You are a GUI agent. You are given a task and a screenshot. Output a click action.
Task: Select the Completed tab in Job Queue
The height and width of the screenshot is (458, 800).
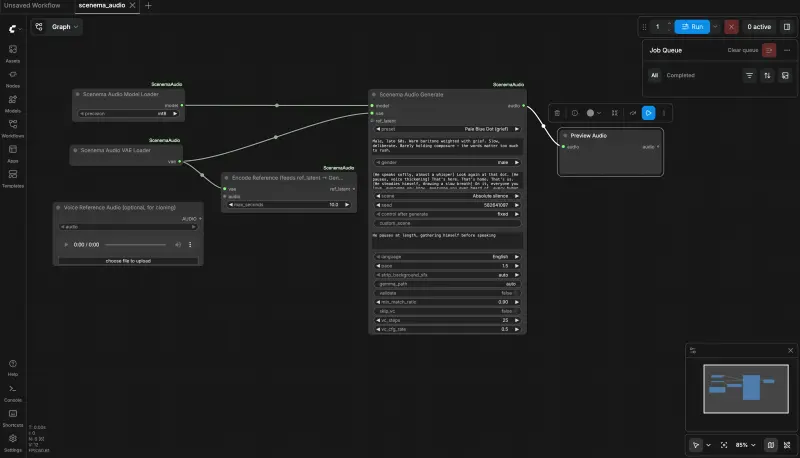[680, 75]
